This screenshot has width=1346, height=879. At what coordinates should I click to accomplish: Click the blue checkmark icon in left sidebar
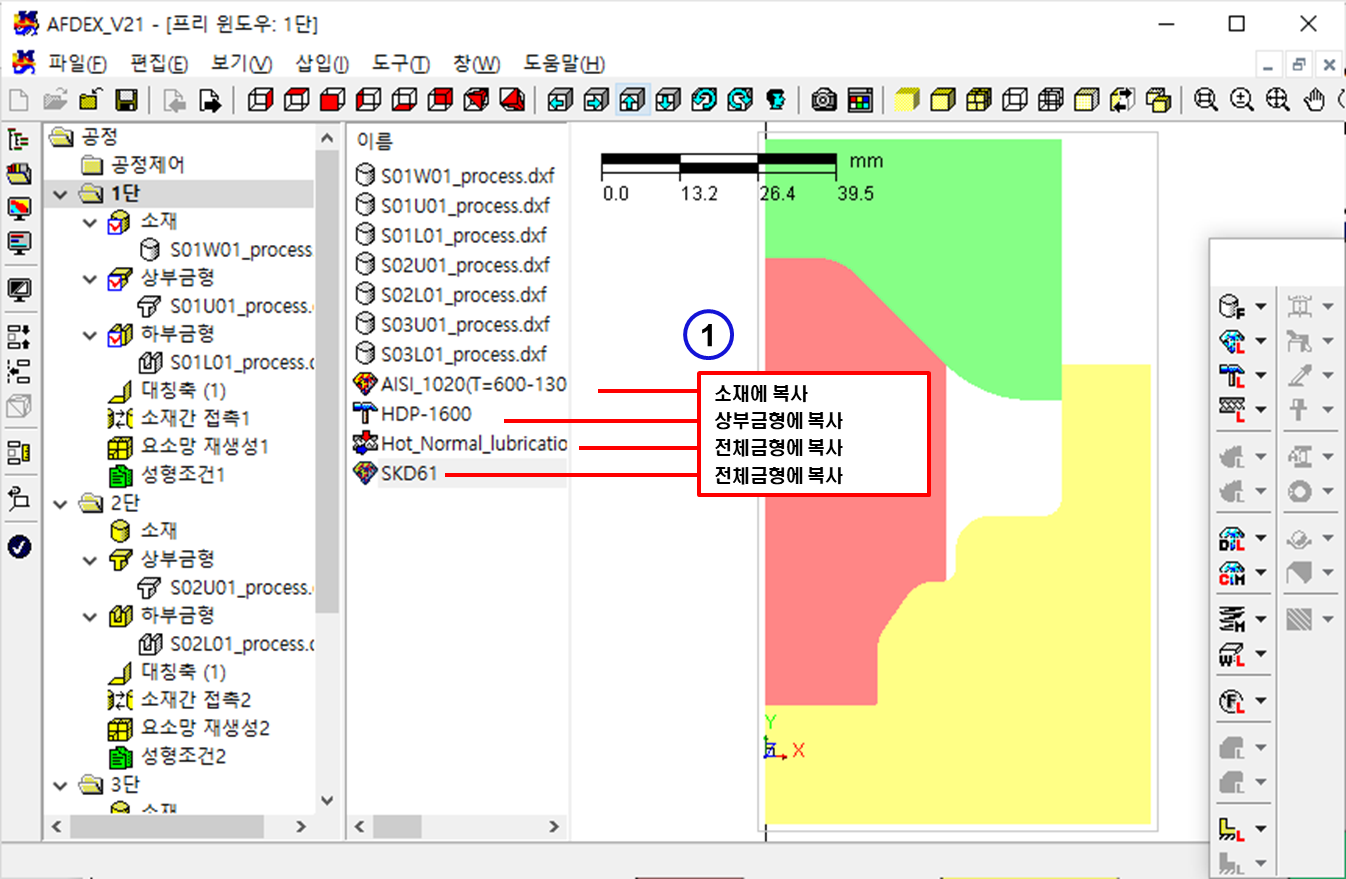pyautogui.click(x=19, y=546)
